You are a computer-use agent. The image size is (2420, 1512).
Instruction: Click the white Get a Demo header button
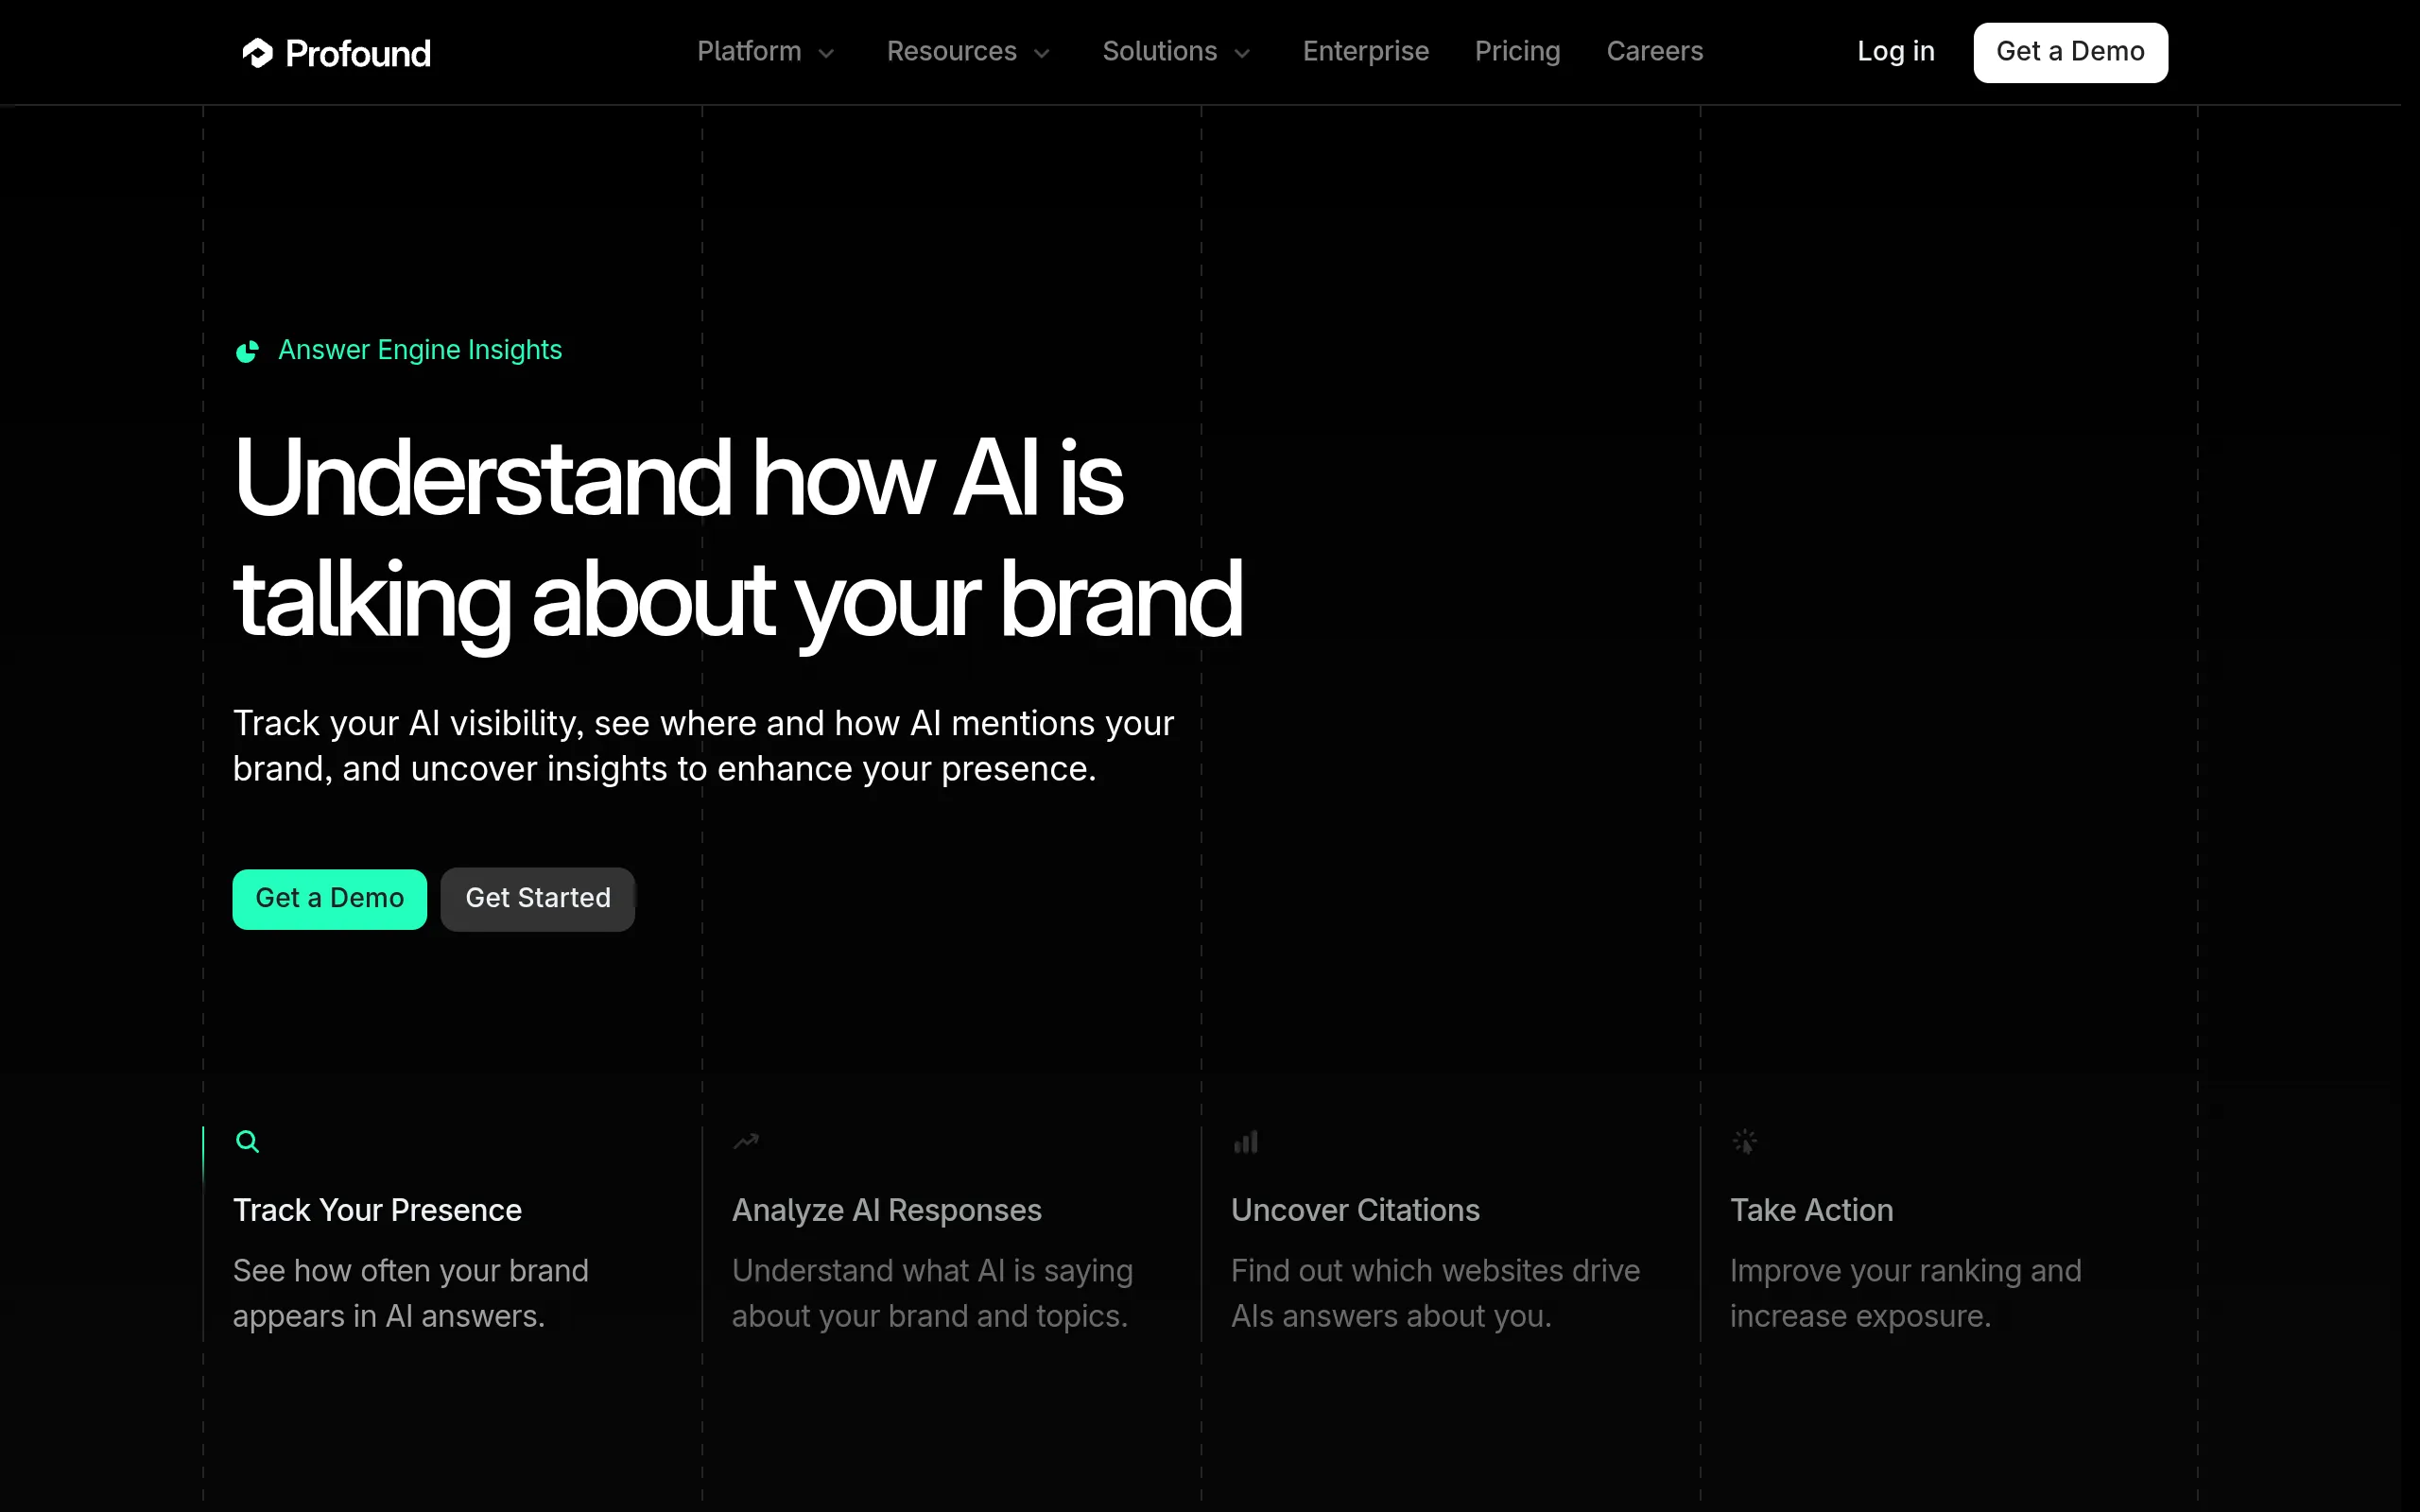[2070, 52]
